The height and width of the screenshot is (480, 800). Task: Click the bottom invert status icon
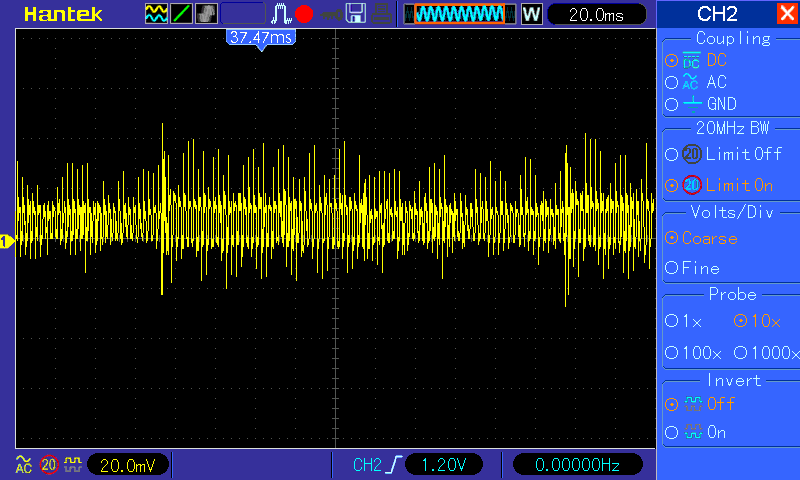click(73, 464)
